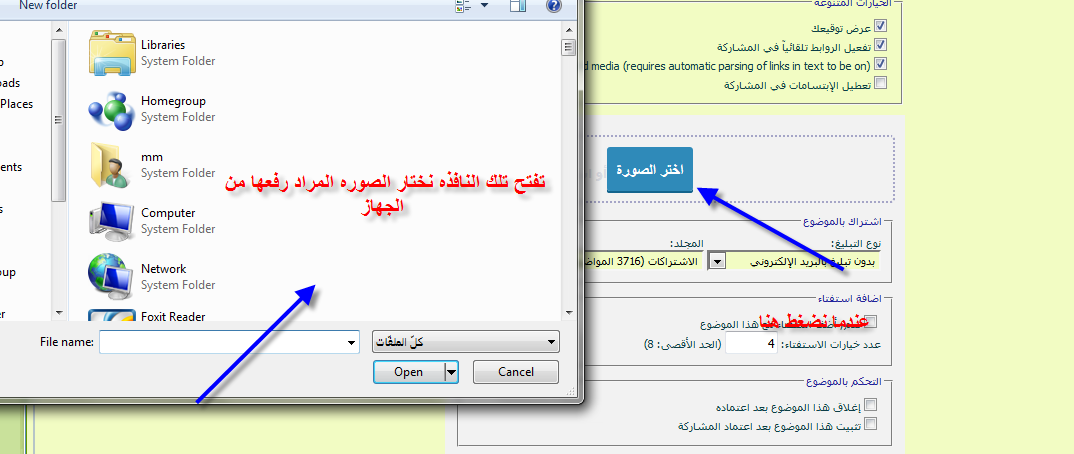Change the view with the view icon

click(464, 5)
